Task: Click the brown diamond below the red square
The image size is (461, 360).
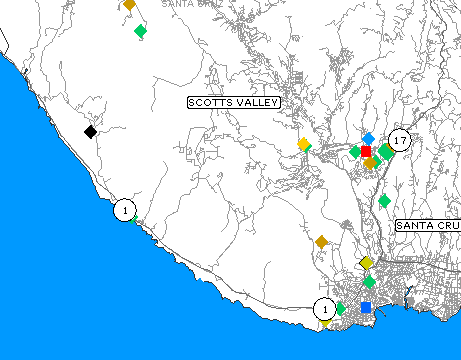Action: 370,163
